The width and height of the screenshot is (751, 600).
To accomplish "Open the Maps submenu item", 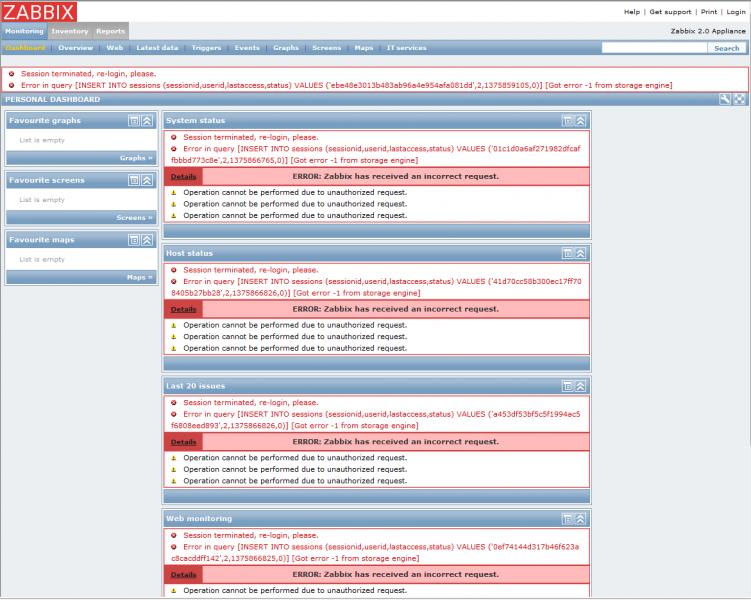I will pos(364,48).
